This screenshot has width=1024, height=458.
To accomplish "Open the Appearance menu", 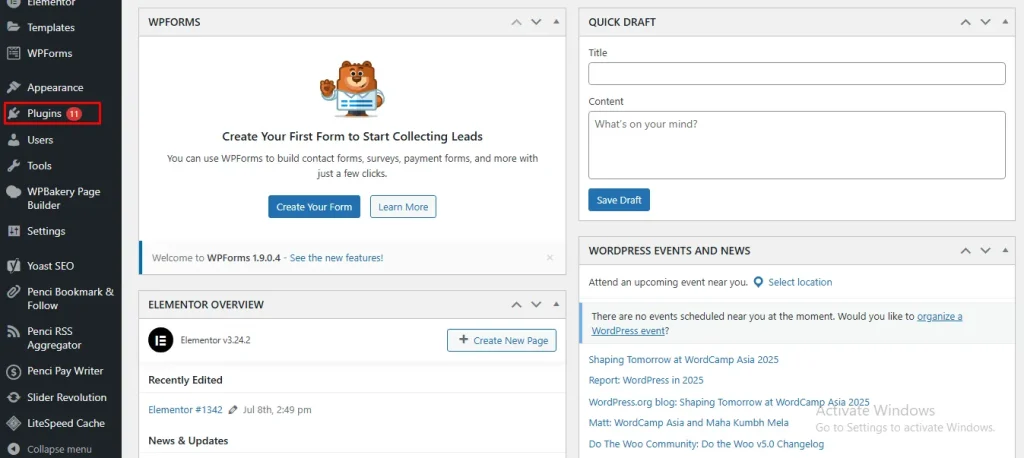I will pyautogui.click(x=55, y=88).
